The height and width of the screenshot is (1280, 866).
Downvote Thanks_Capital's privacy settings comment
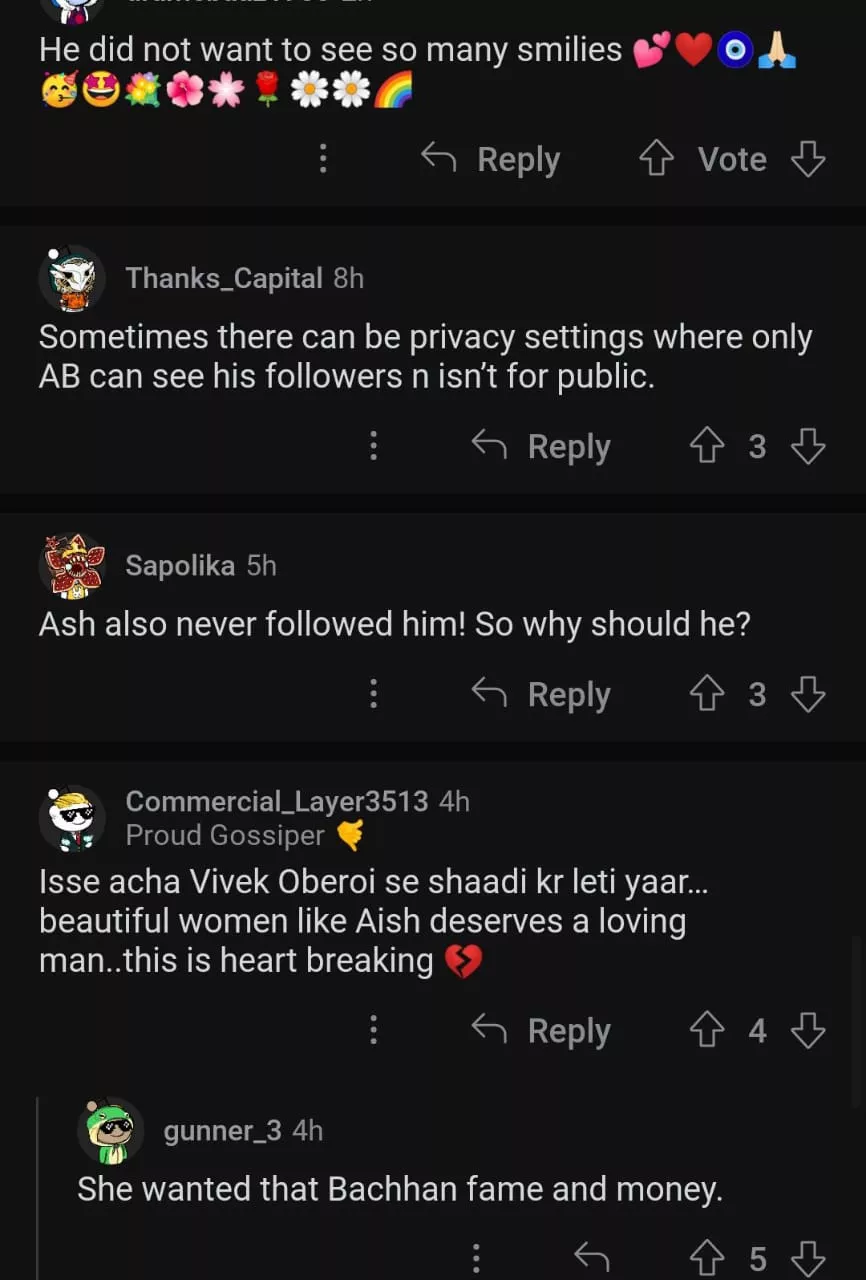[808, 446]
